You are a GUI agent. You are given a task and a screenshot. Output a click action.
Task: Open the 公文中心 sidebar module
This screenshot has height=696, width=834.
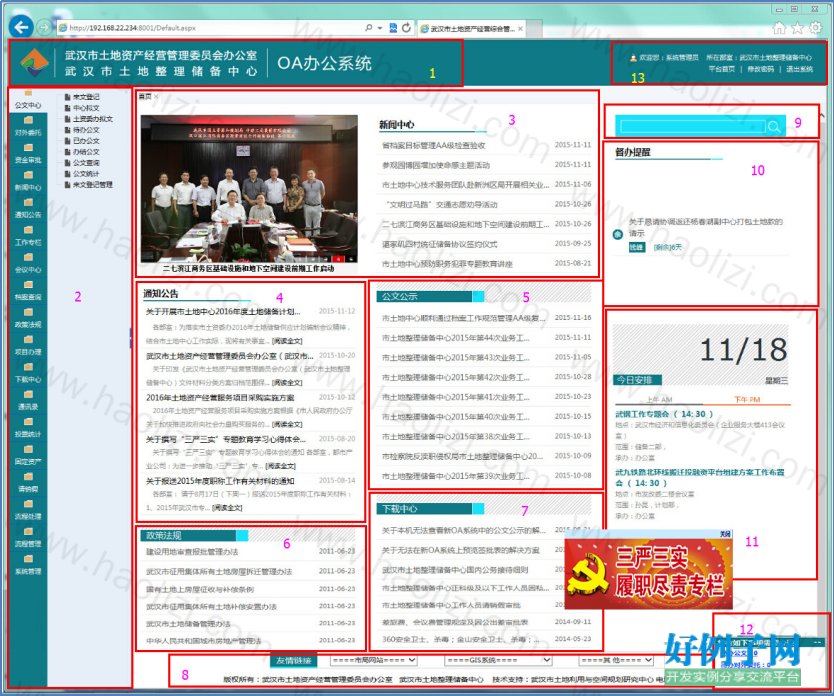28,99
